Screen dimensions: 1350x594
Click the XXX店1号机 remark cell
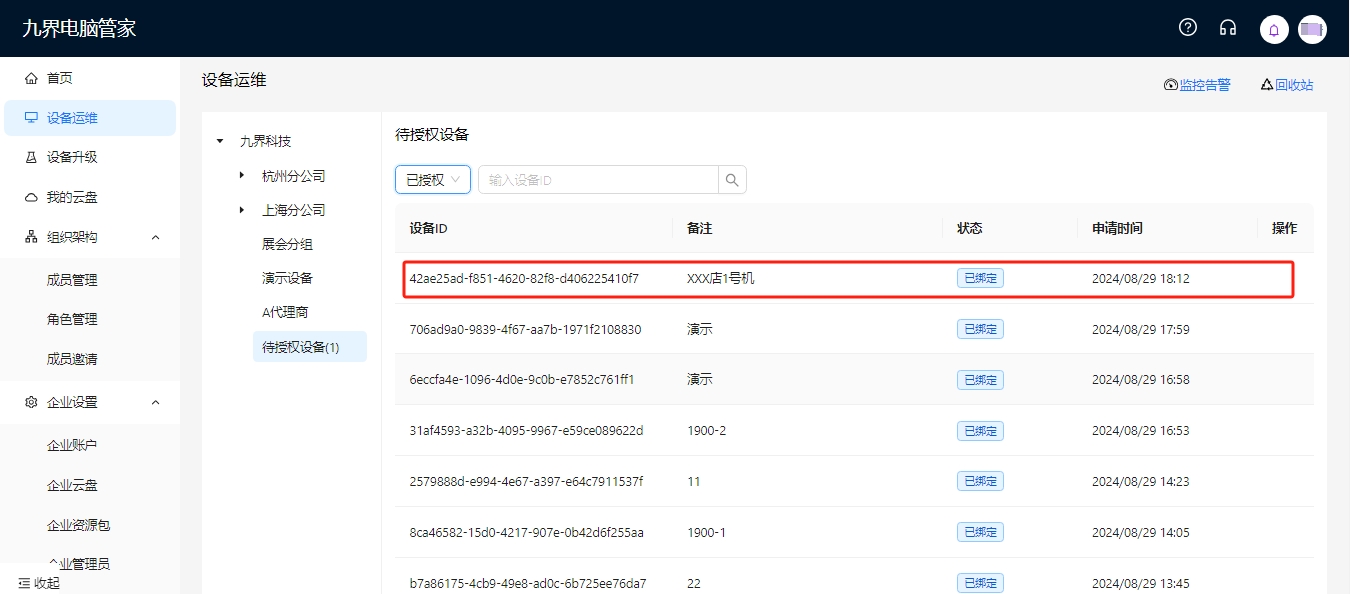coord(721,278)
